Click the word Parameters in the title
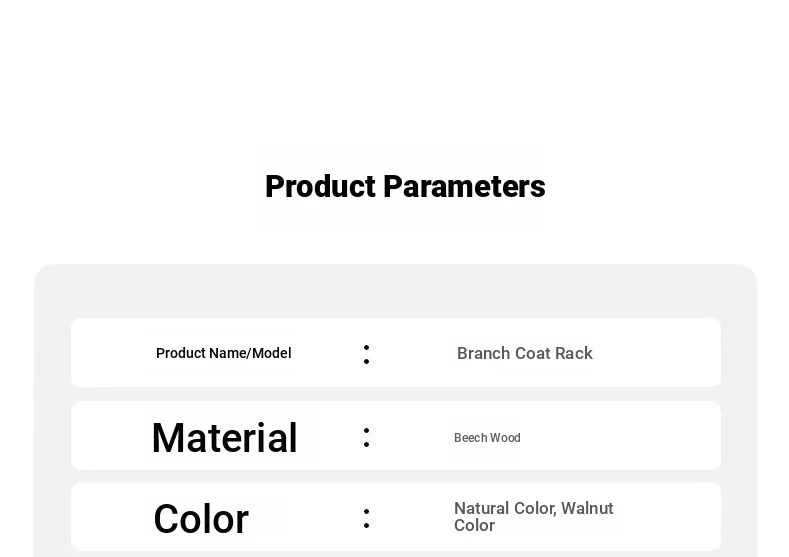Screen dimensions: 789x557 point(464,187)
